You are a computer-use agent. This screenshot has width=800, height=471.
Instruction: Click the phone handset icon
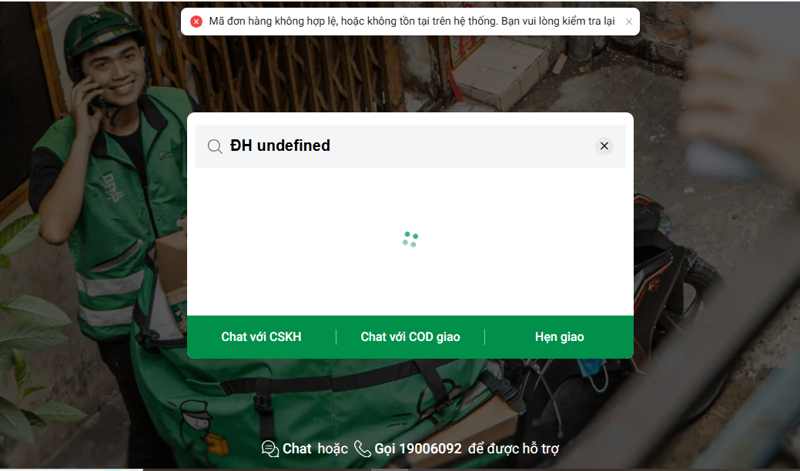point(362,449)
